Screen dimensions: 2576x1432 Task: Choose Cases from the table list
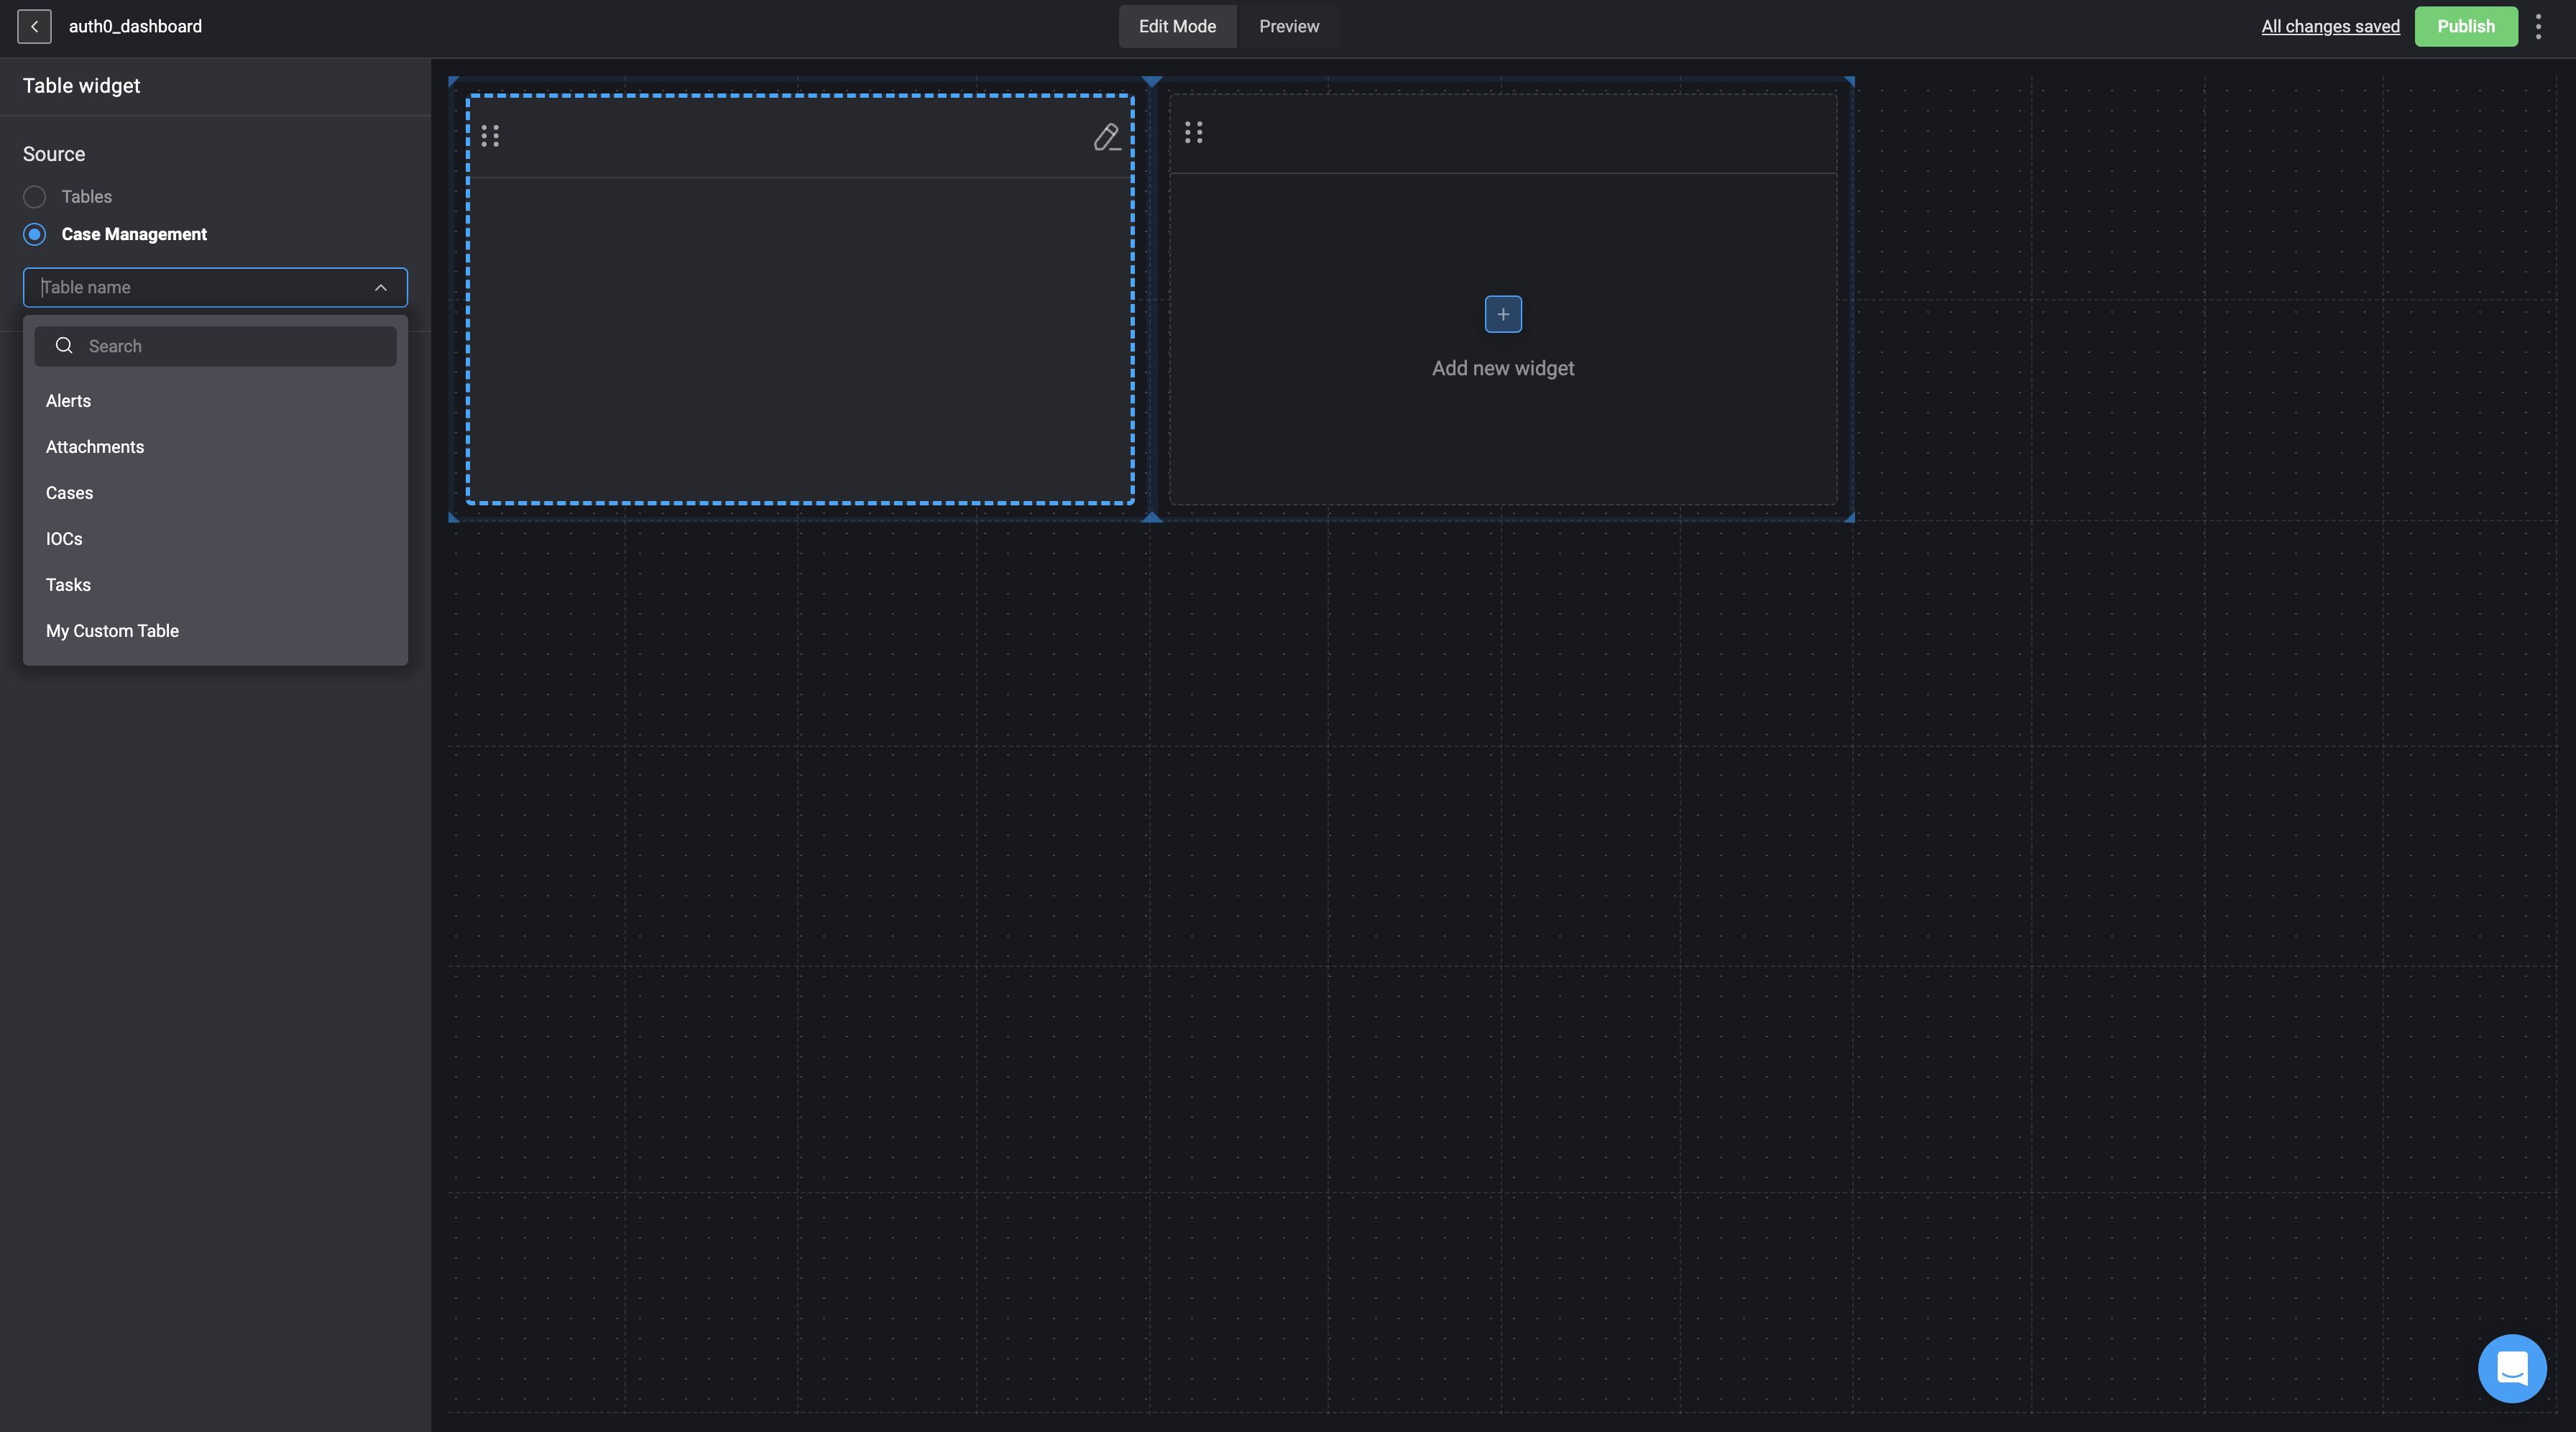[x=215, y=493]
